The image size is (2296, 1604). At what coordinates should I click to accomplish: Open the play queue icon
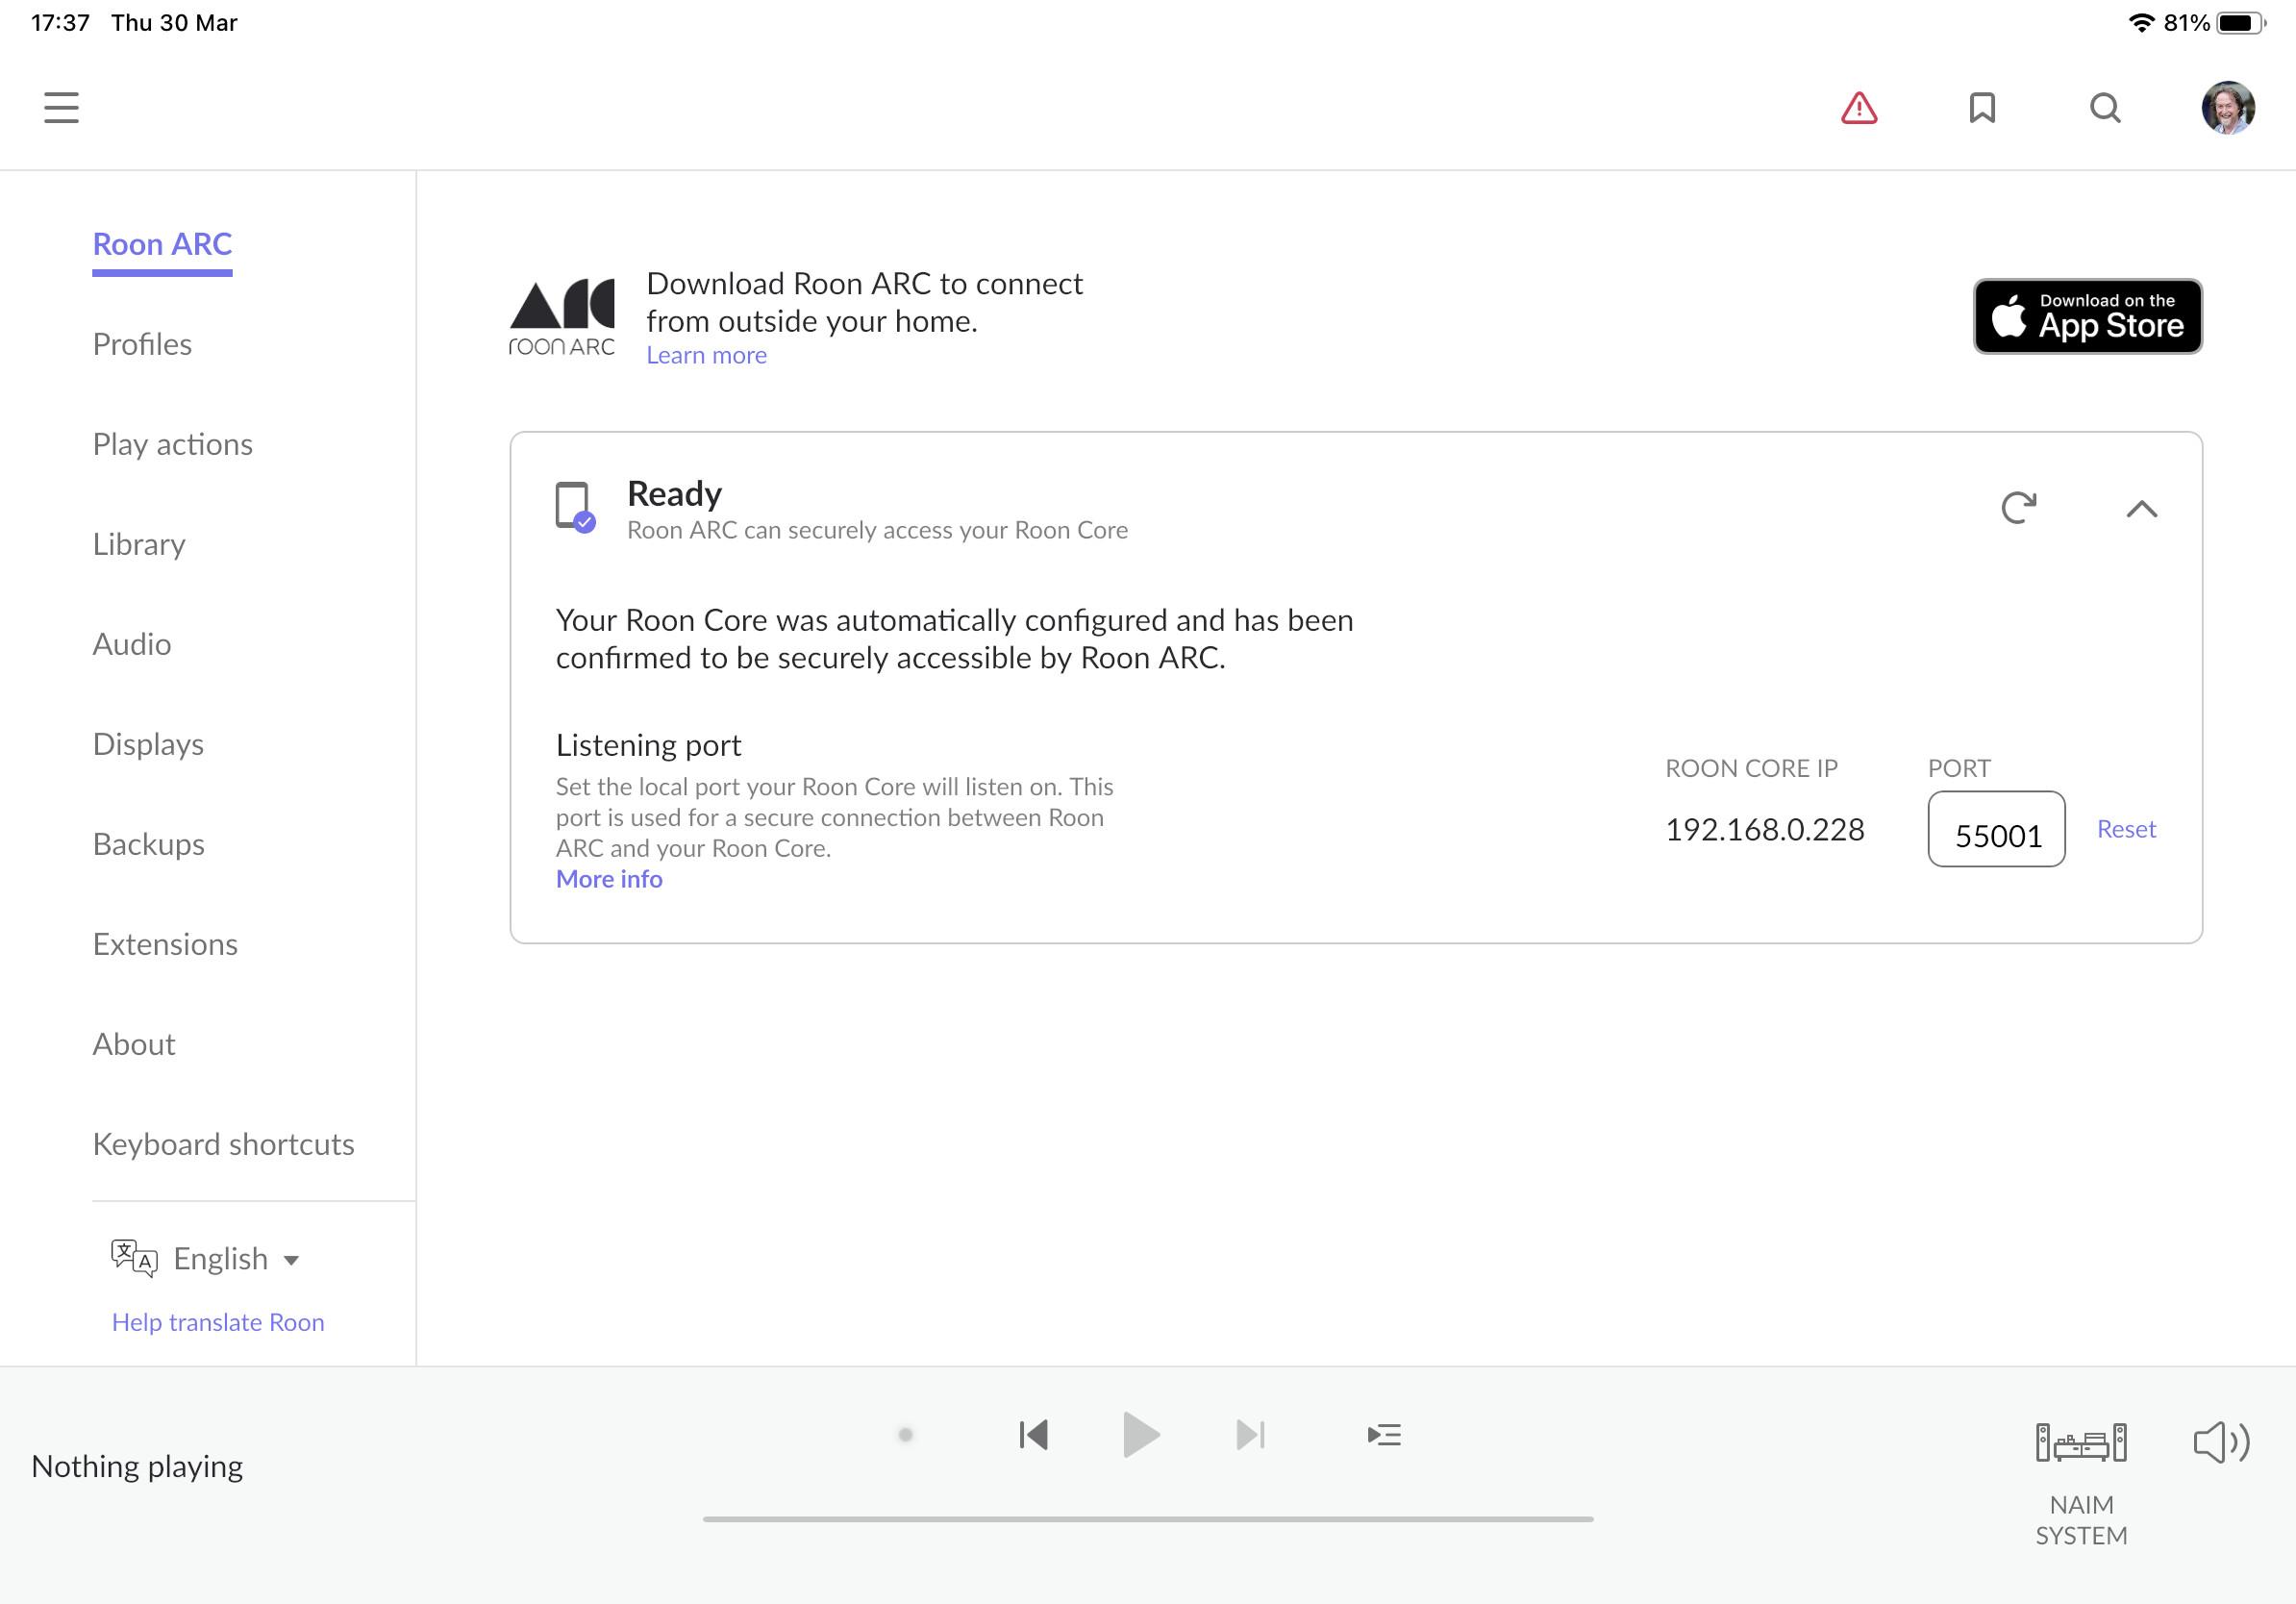click(x=1384, y=1435)
